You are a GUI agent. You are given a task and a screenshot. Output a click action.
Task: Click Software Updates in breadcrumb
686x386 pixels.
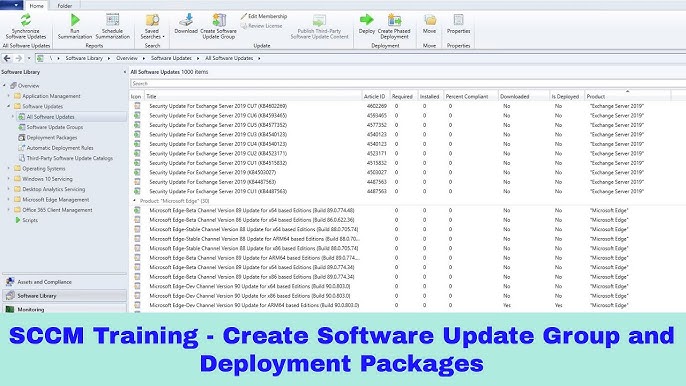click(x=171, y=58)
